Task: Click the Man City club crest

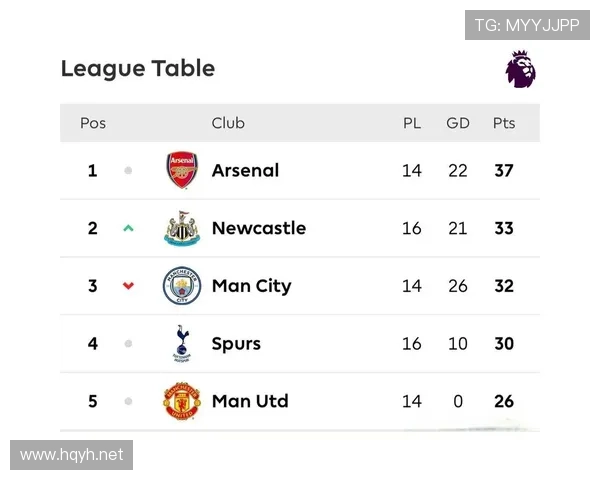Action: [x=182, y=286]
